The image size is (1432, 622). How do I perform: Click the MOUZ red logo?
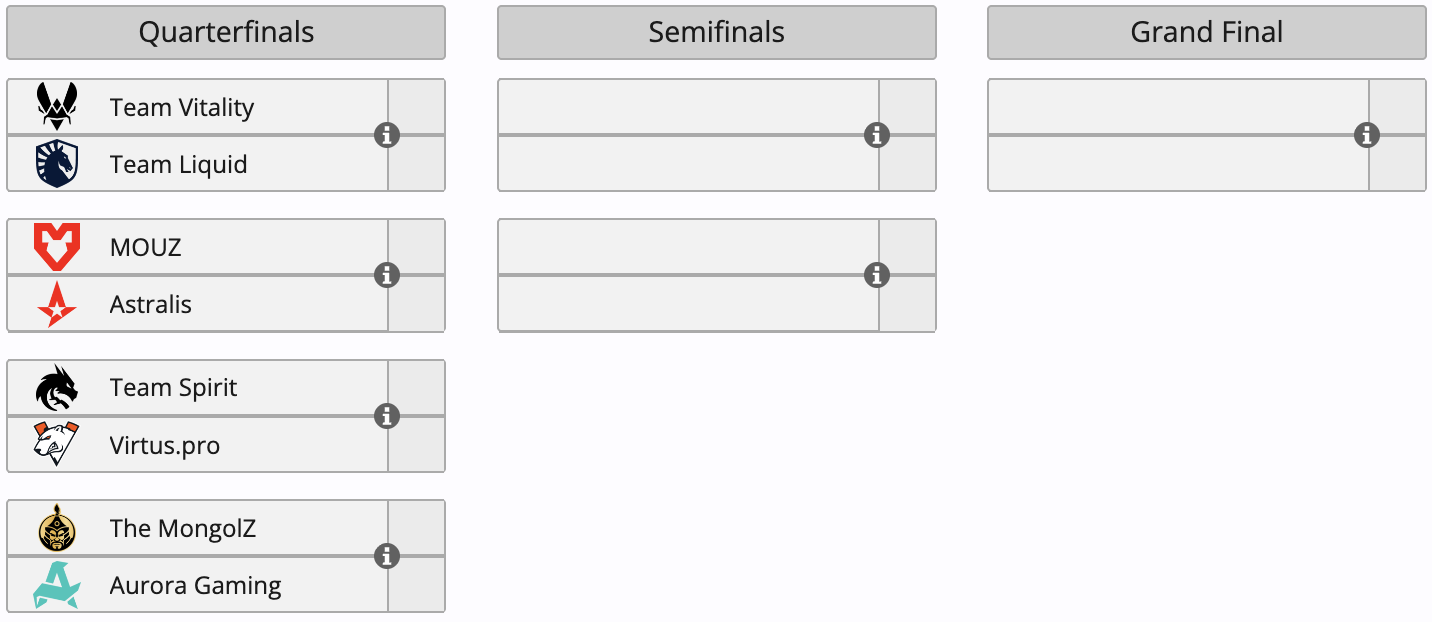click(x=57, y=247)
